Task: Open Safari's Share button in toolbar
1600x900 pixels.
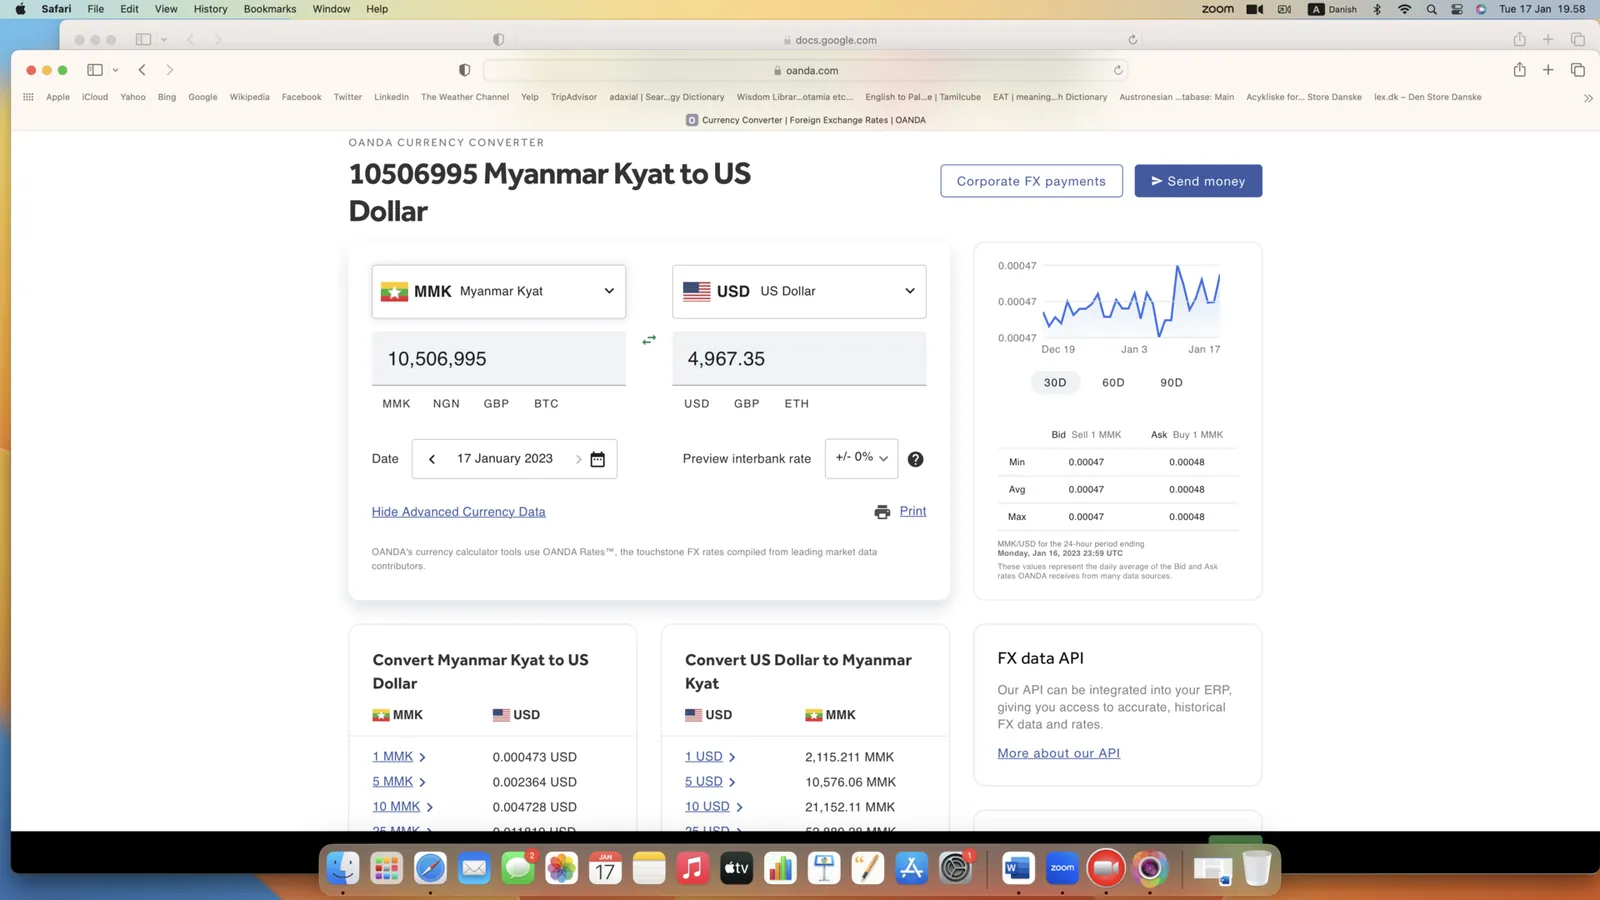Action: (1519, 70)
